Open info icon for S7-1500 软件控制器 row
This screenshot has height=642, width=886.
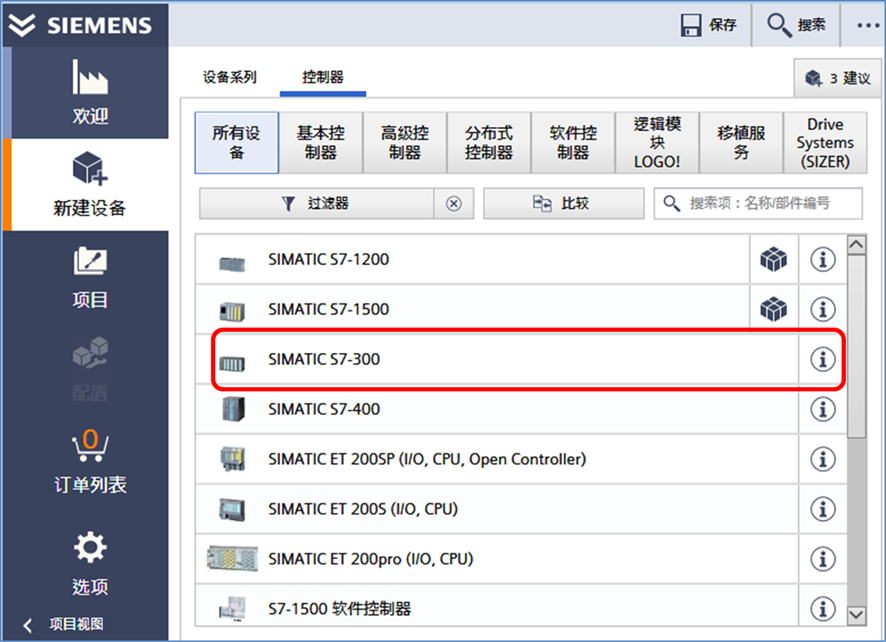[x=823, y=609]
